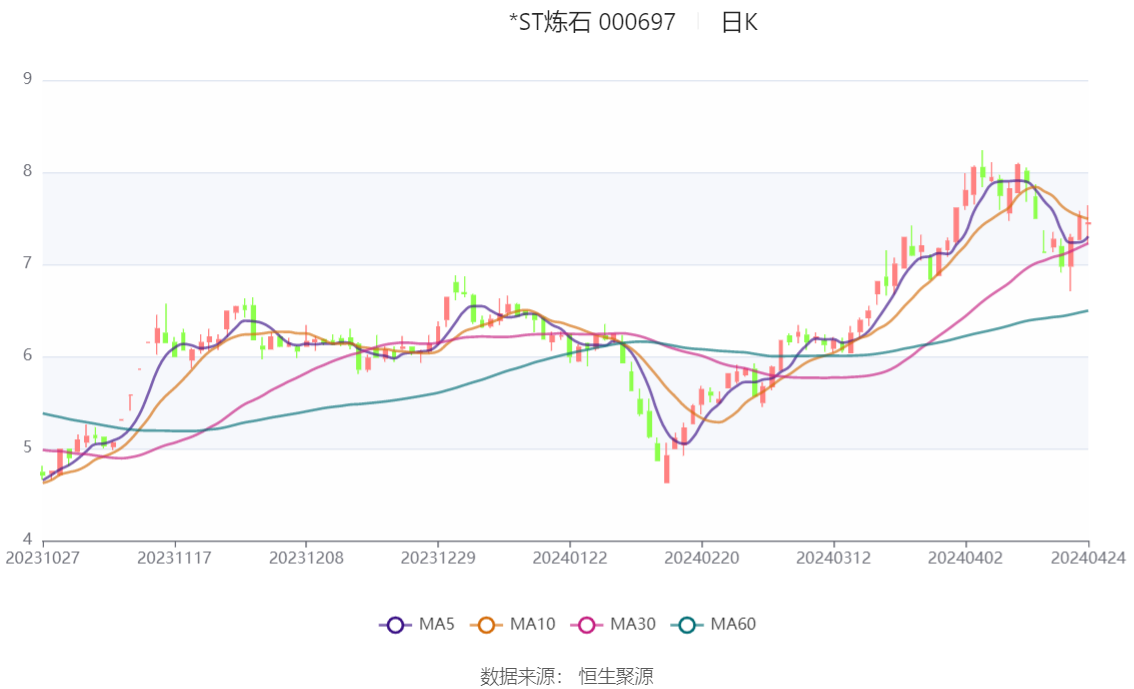Click the x-axis date 20240122
Image resolution: width=1134 pixels, height=689 pixels.
[570, 558]
